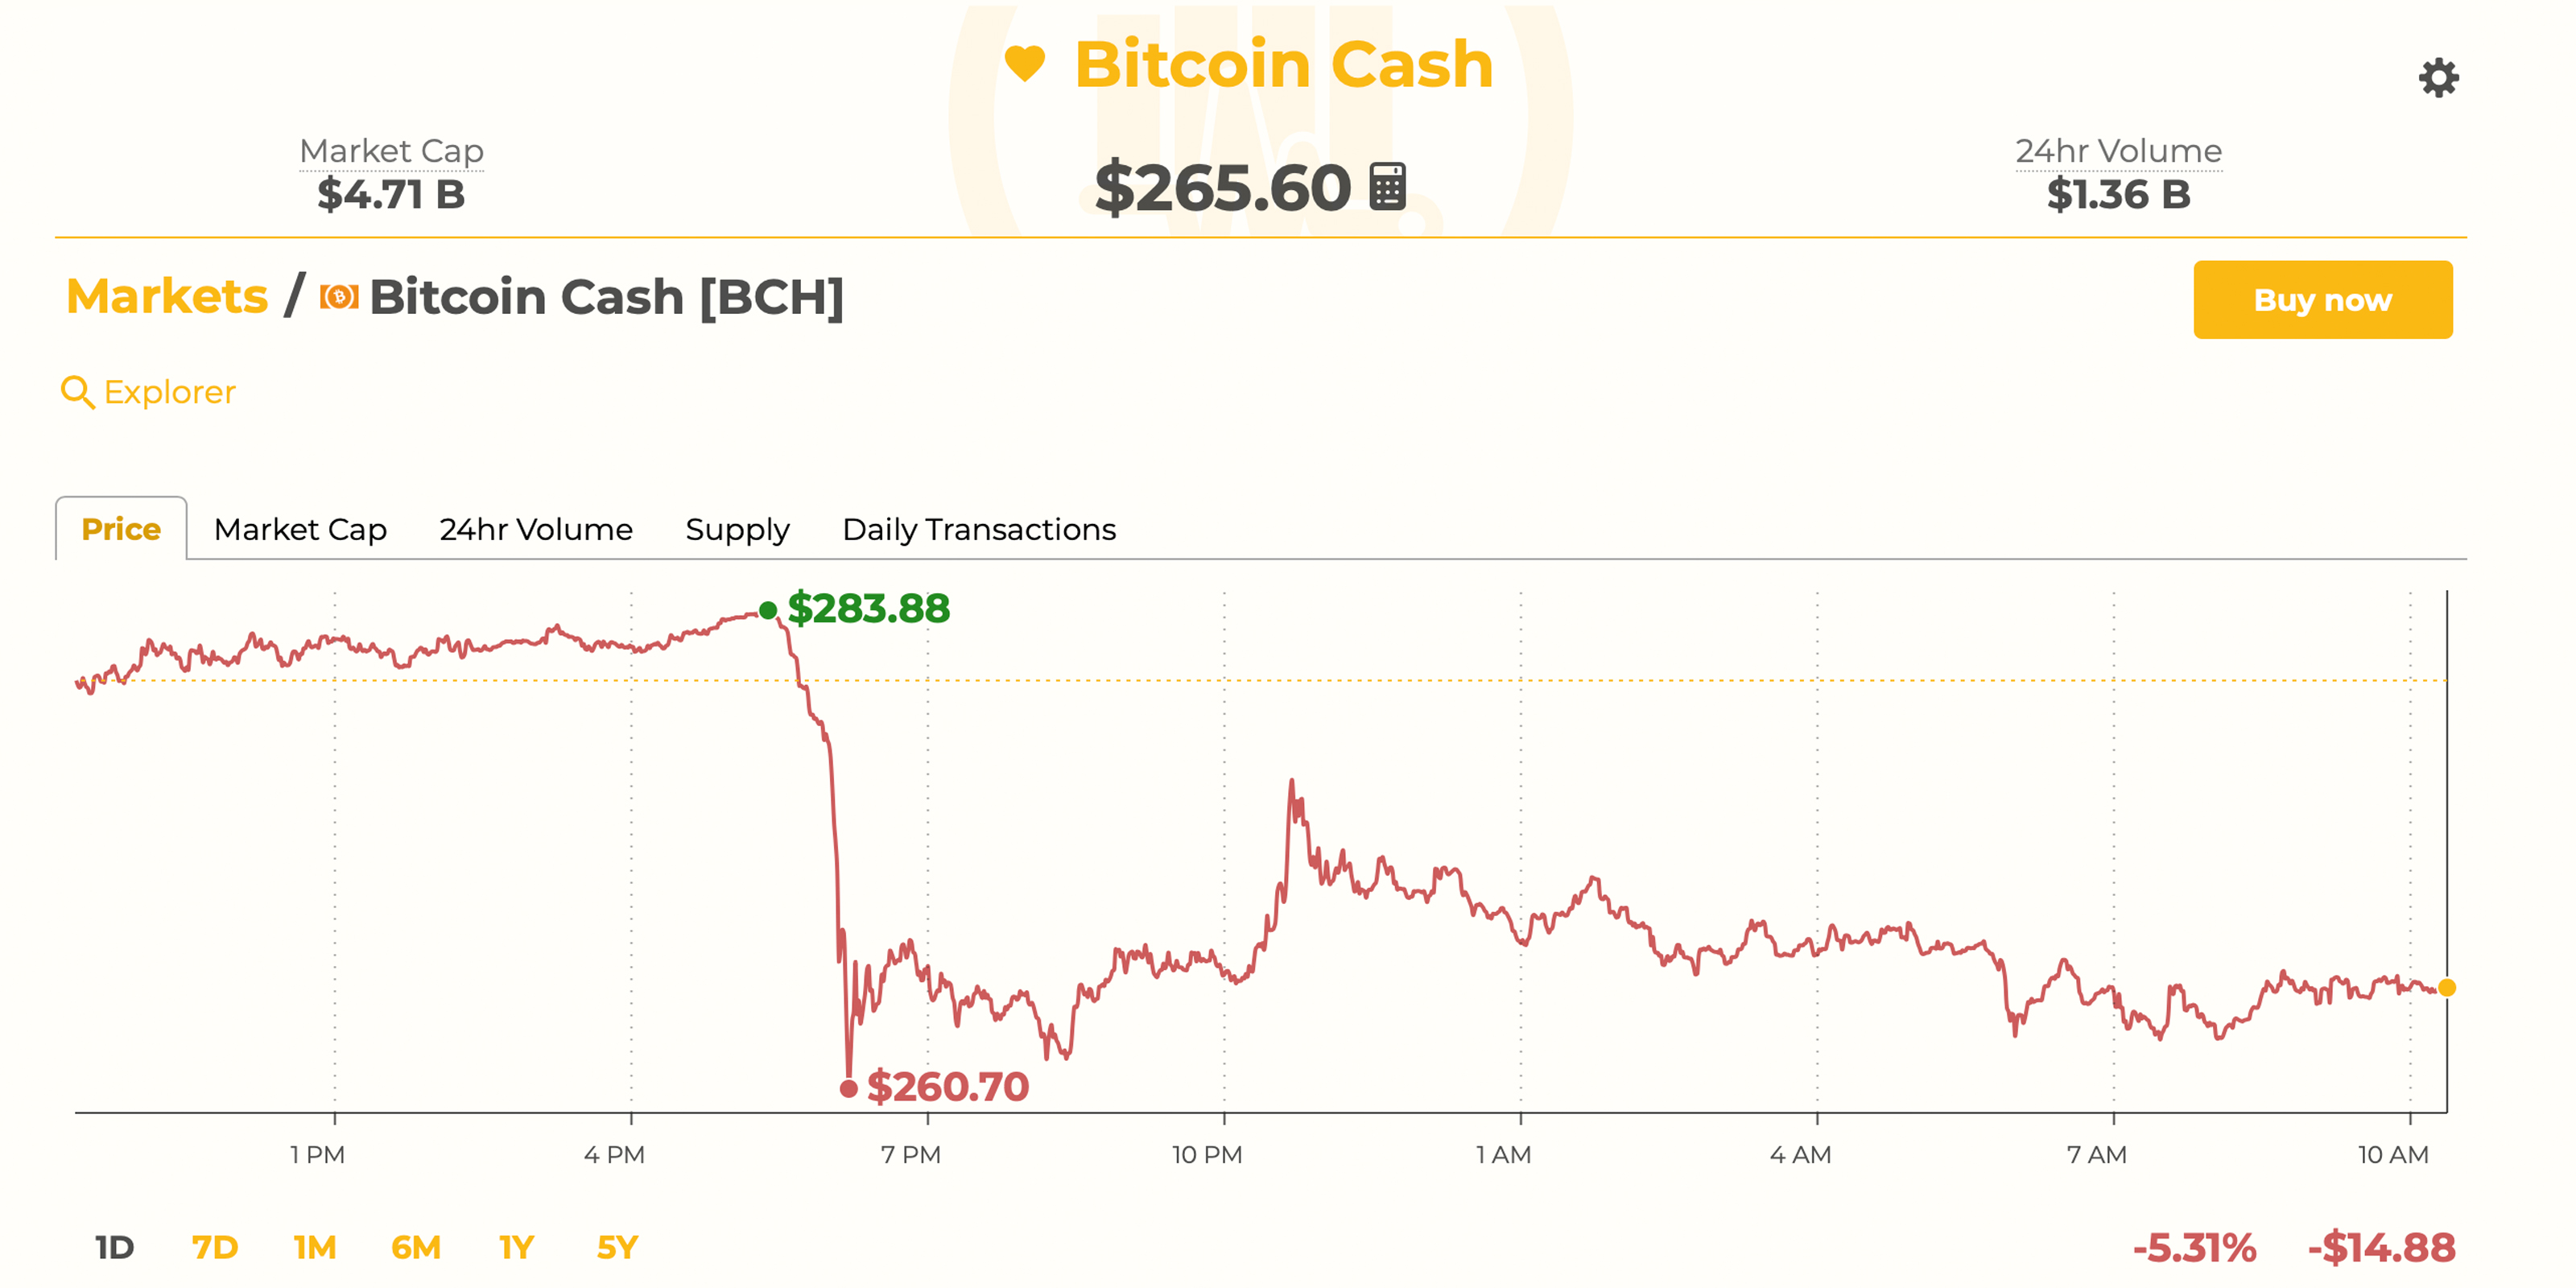Click the Explorer magnifying glass icon
The height and width of the screenshot is (1288, 2576).
tap(77, 392)
